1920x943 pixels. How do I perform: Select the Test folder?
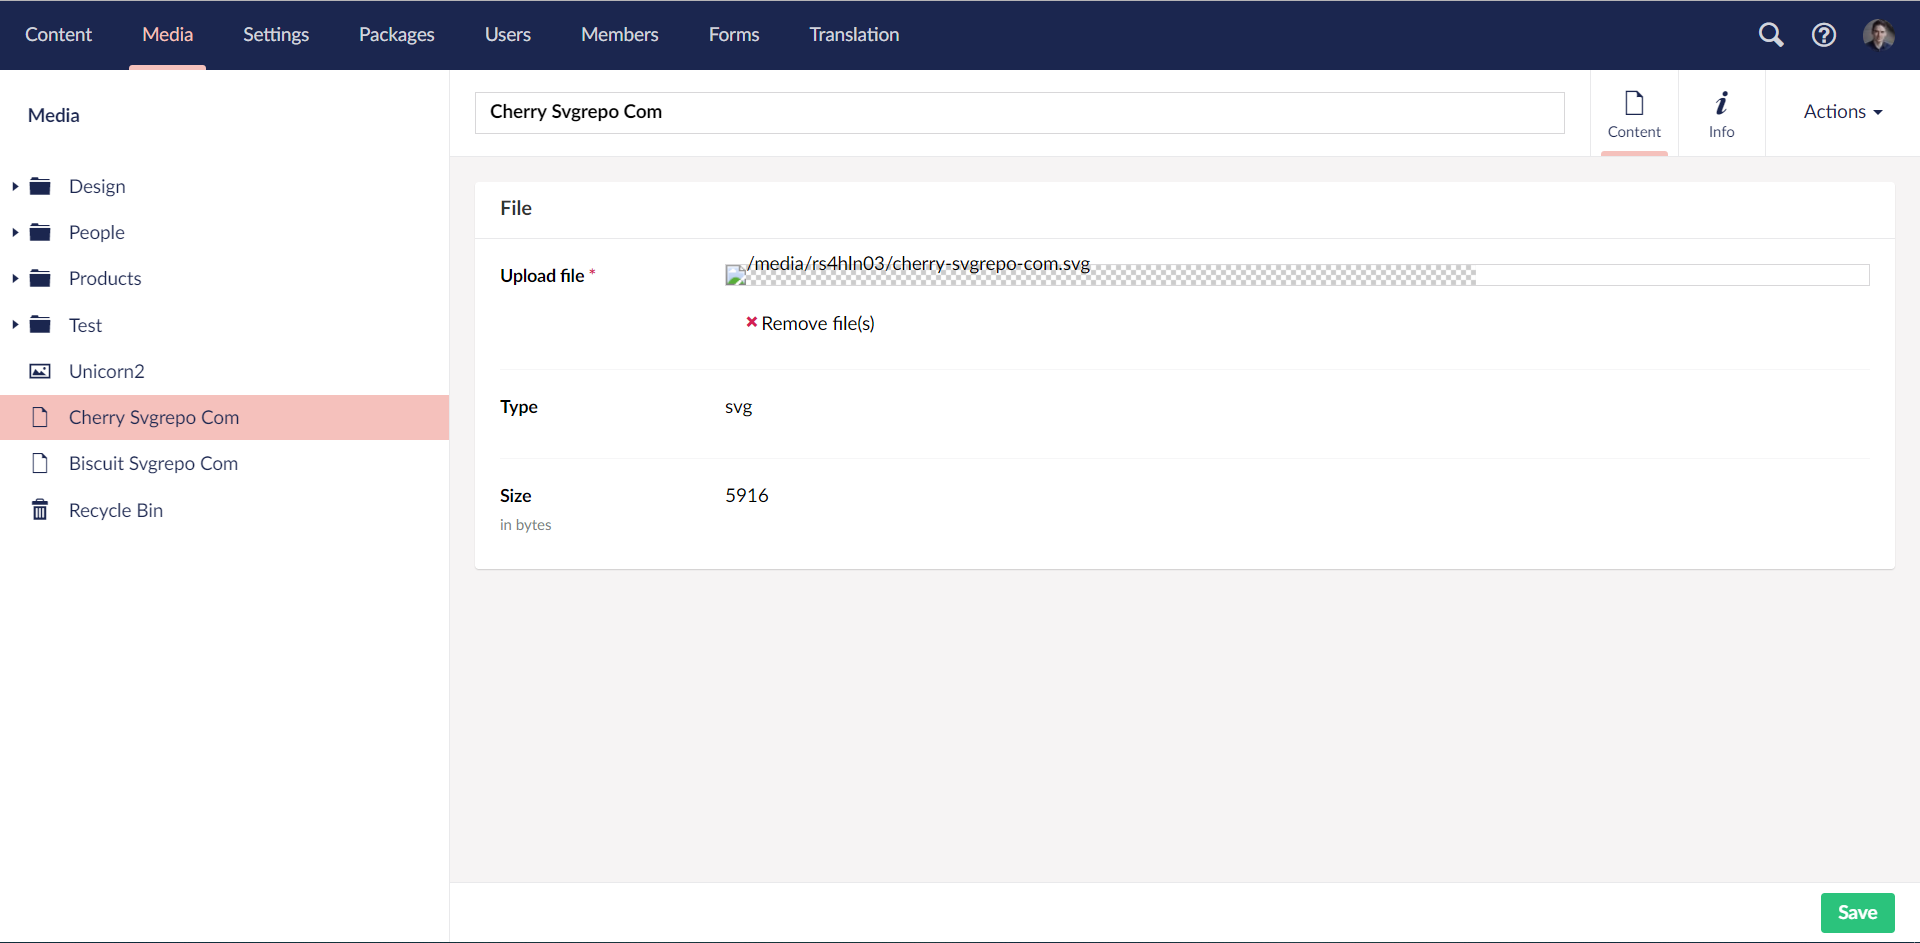tap(85, 324)
